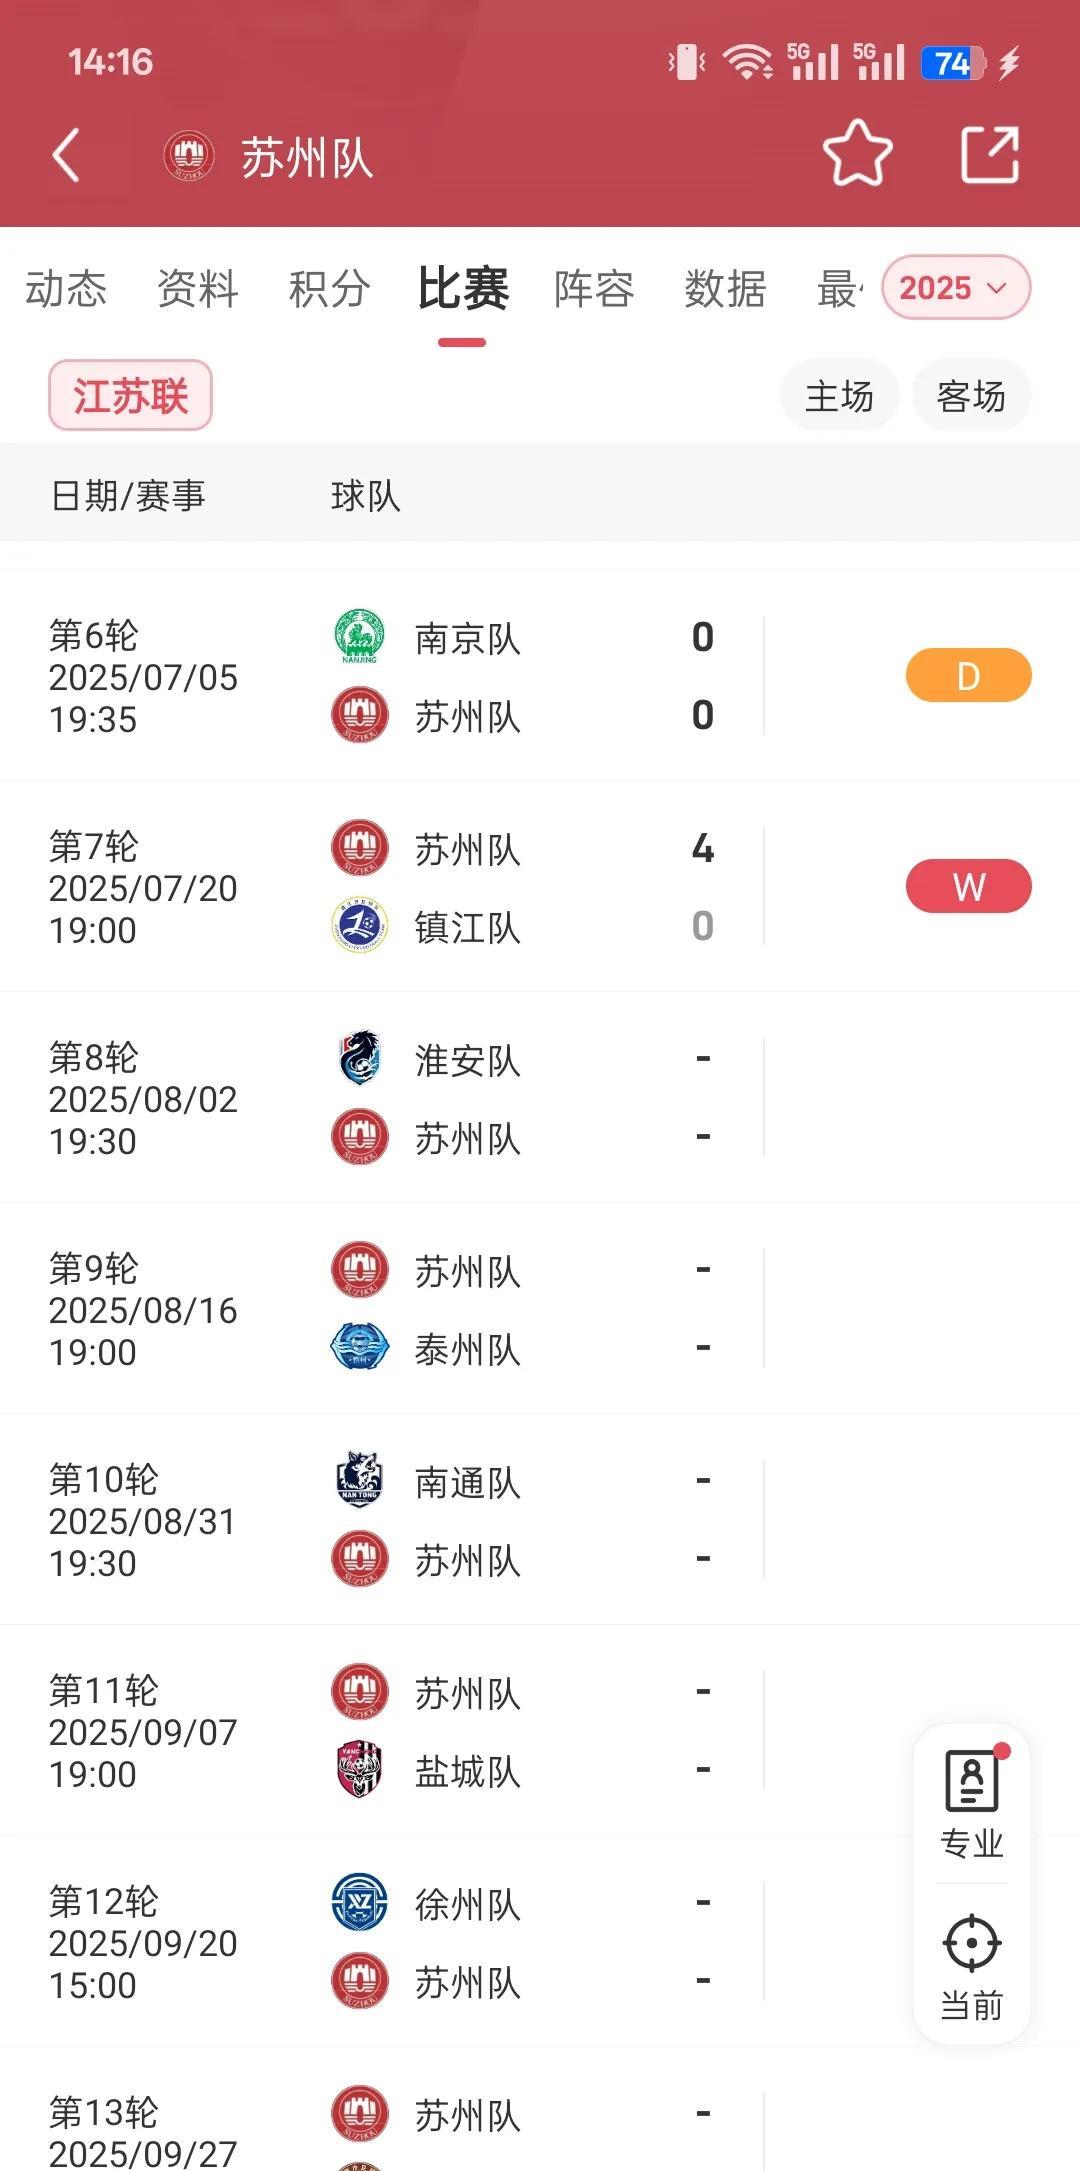Screen dimensions: 1080x2171
Task: Tap the Huai'an team logo
Action: [359, 1058]
